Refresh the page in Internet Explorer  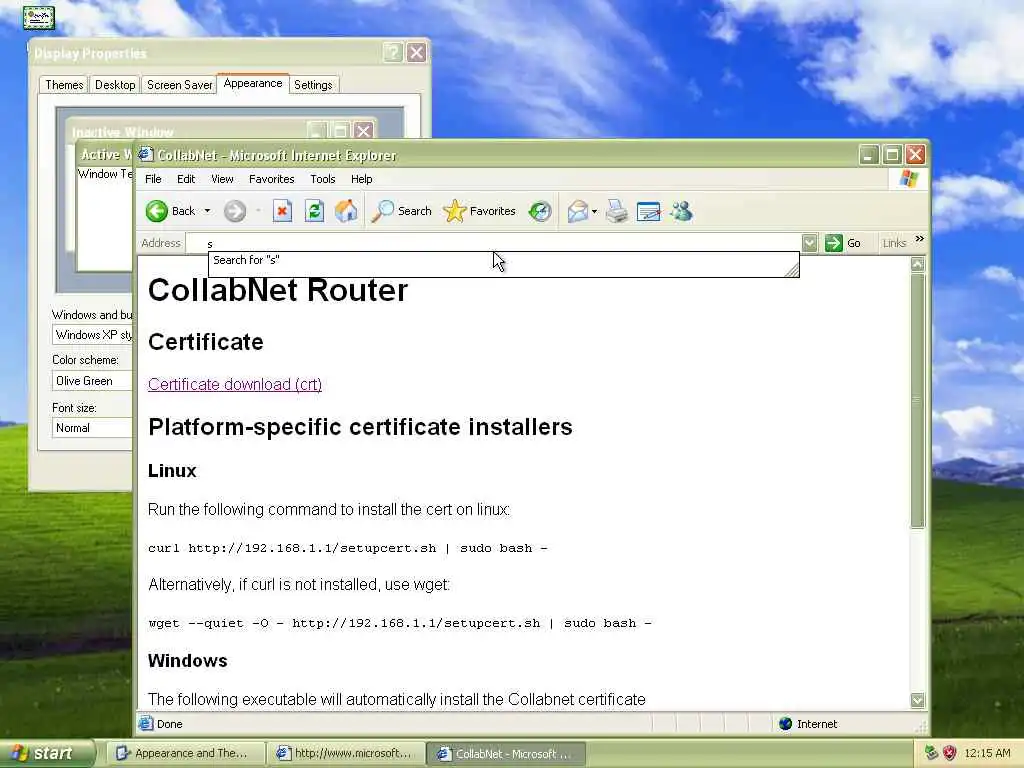pyautogui.click(x=314, y=211)
